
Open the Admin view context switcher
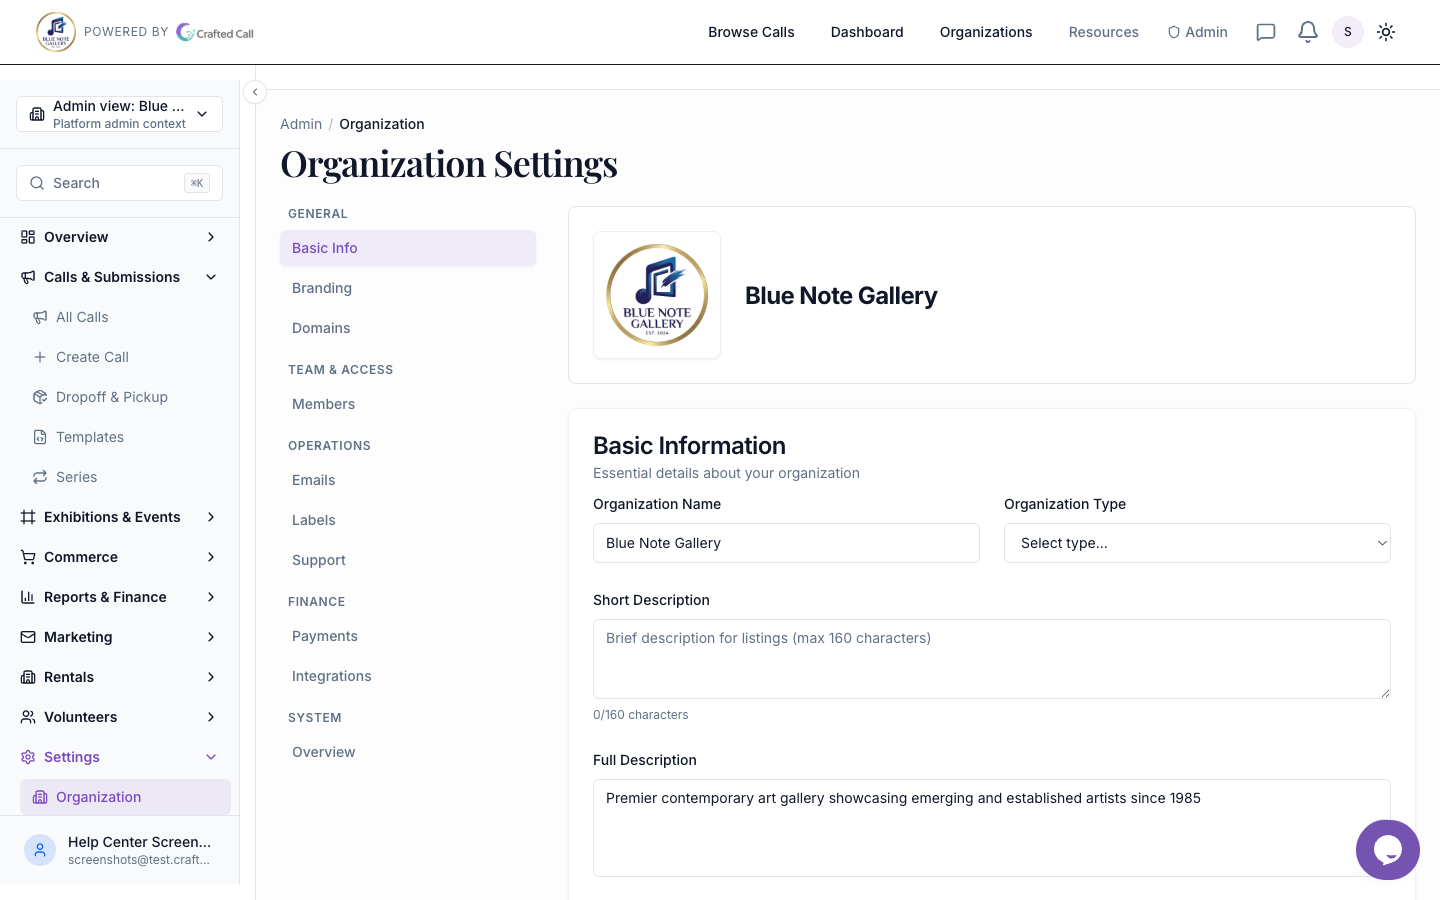pyautogui.click(x=119, y=114)
